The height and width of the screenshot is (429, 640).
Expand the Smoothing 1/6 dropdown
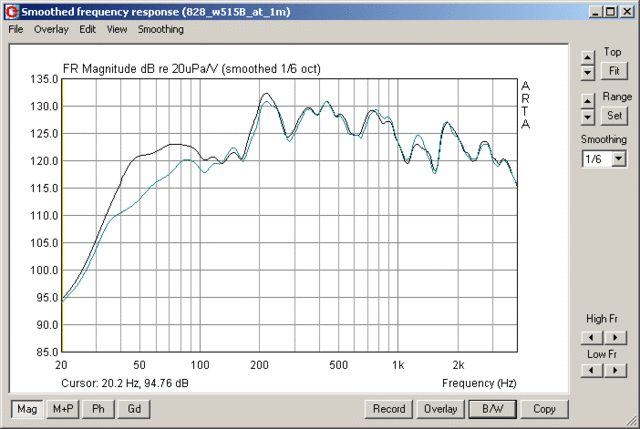[619, 158]
